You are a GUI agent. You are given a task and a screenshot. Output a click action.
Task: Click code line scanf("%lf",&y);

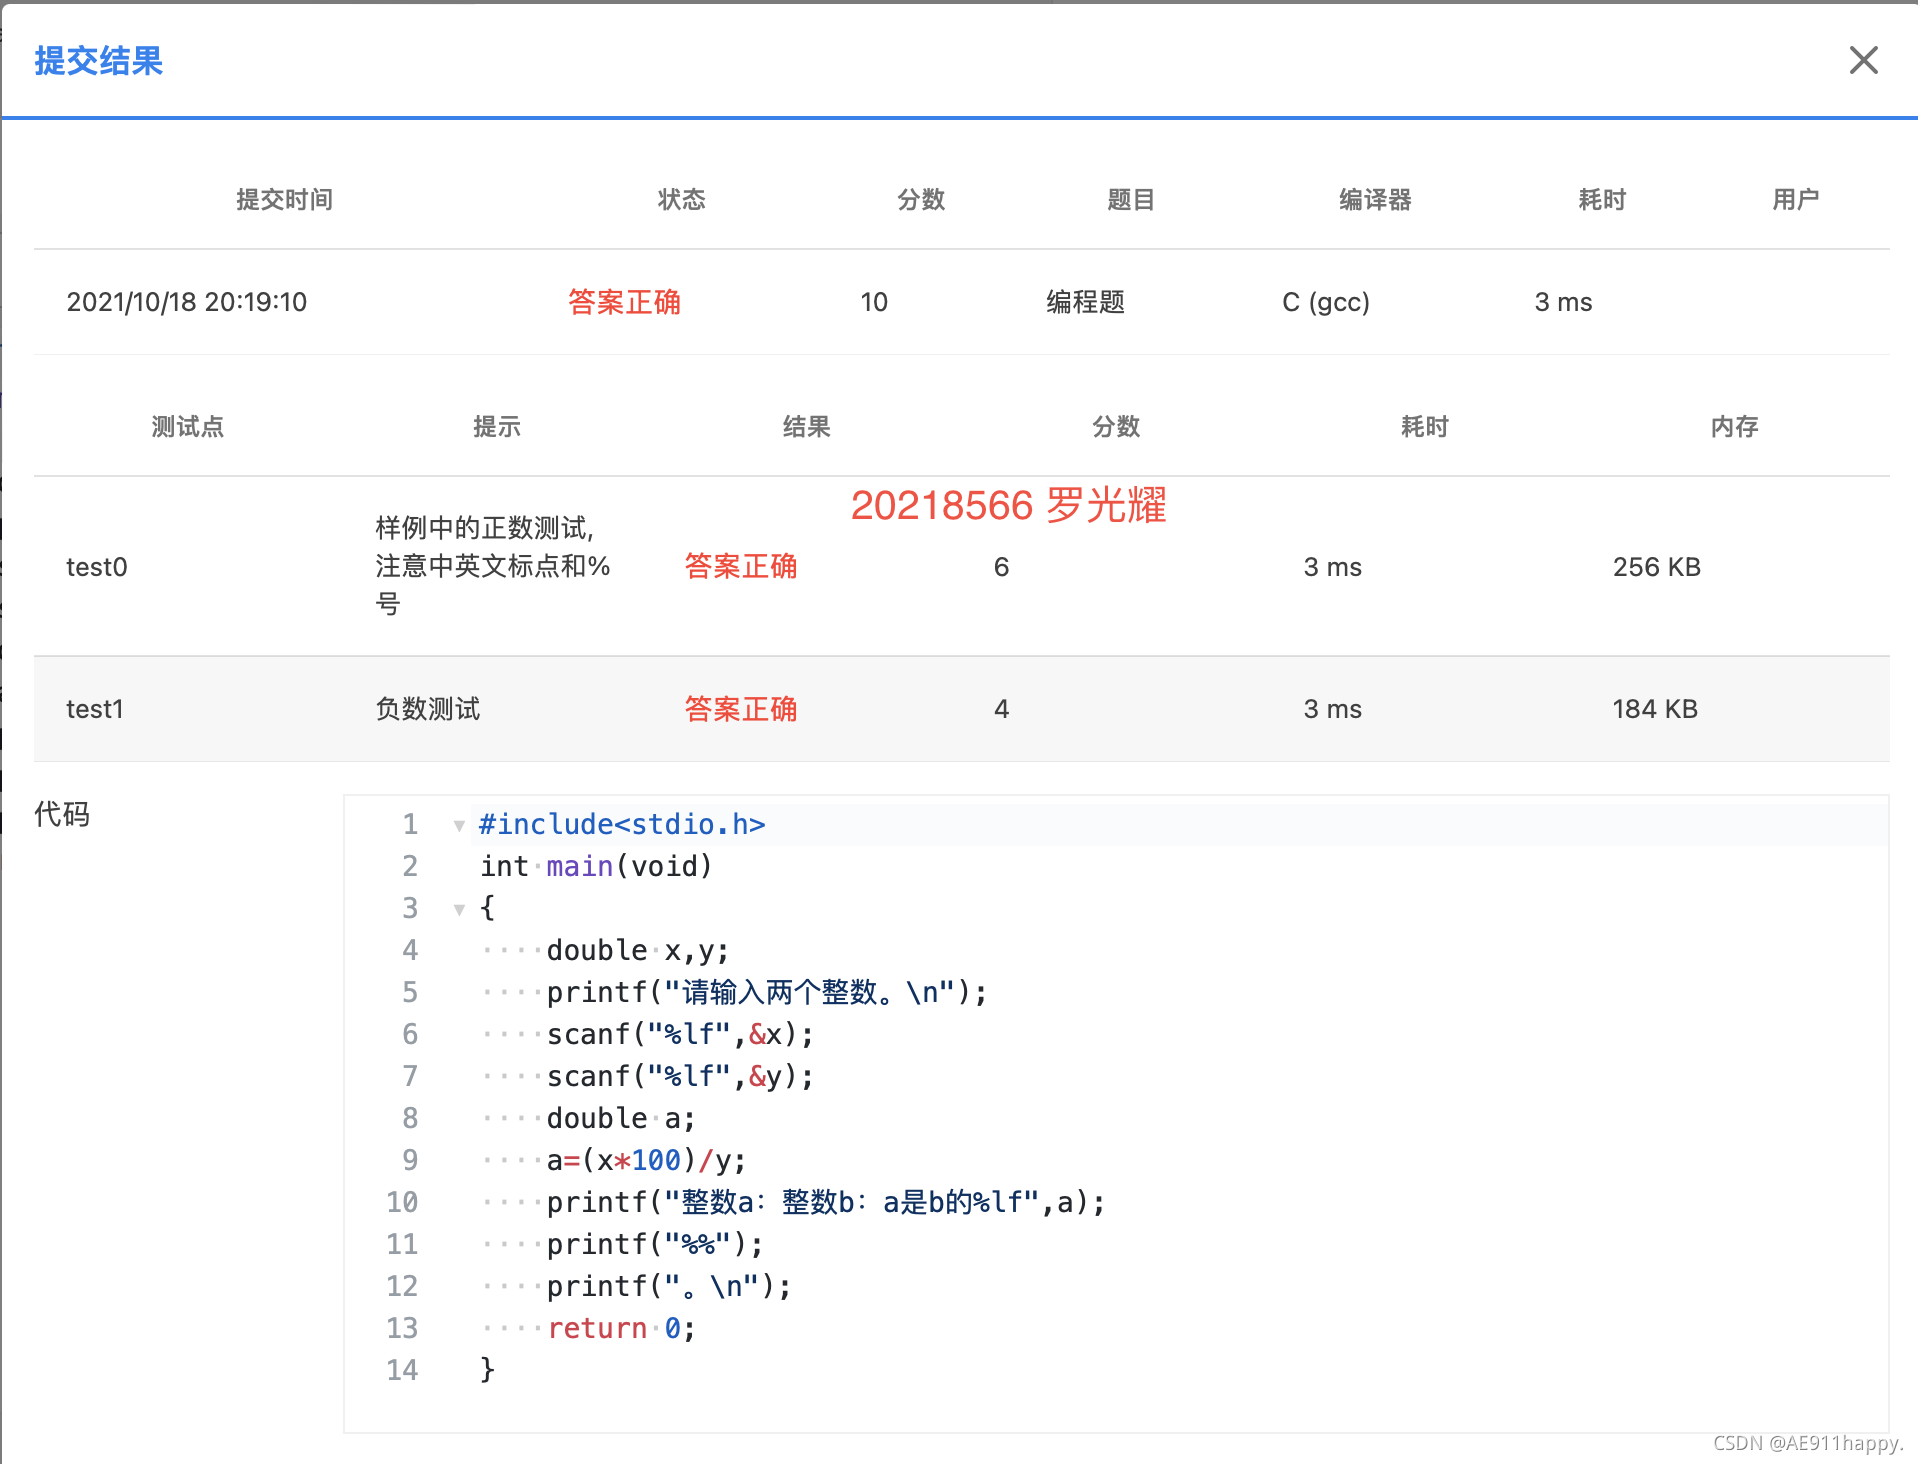680,1076
